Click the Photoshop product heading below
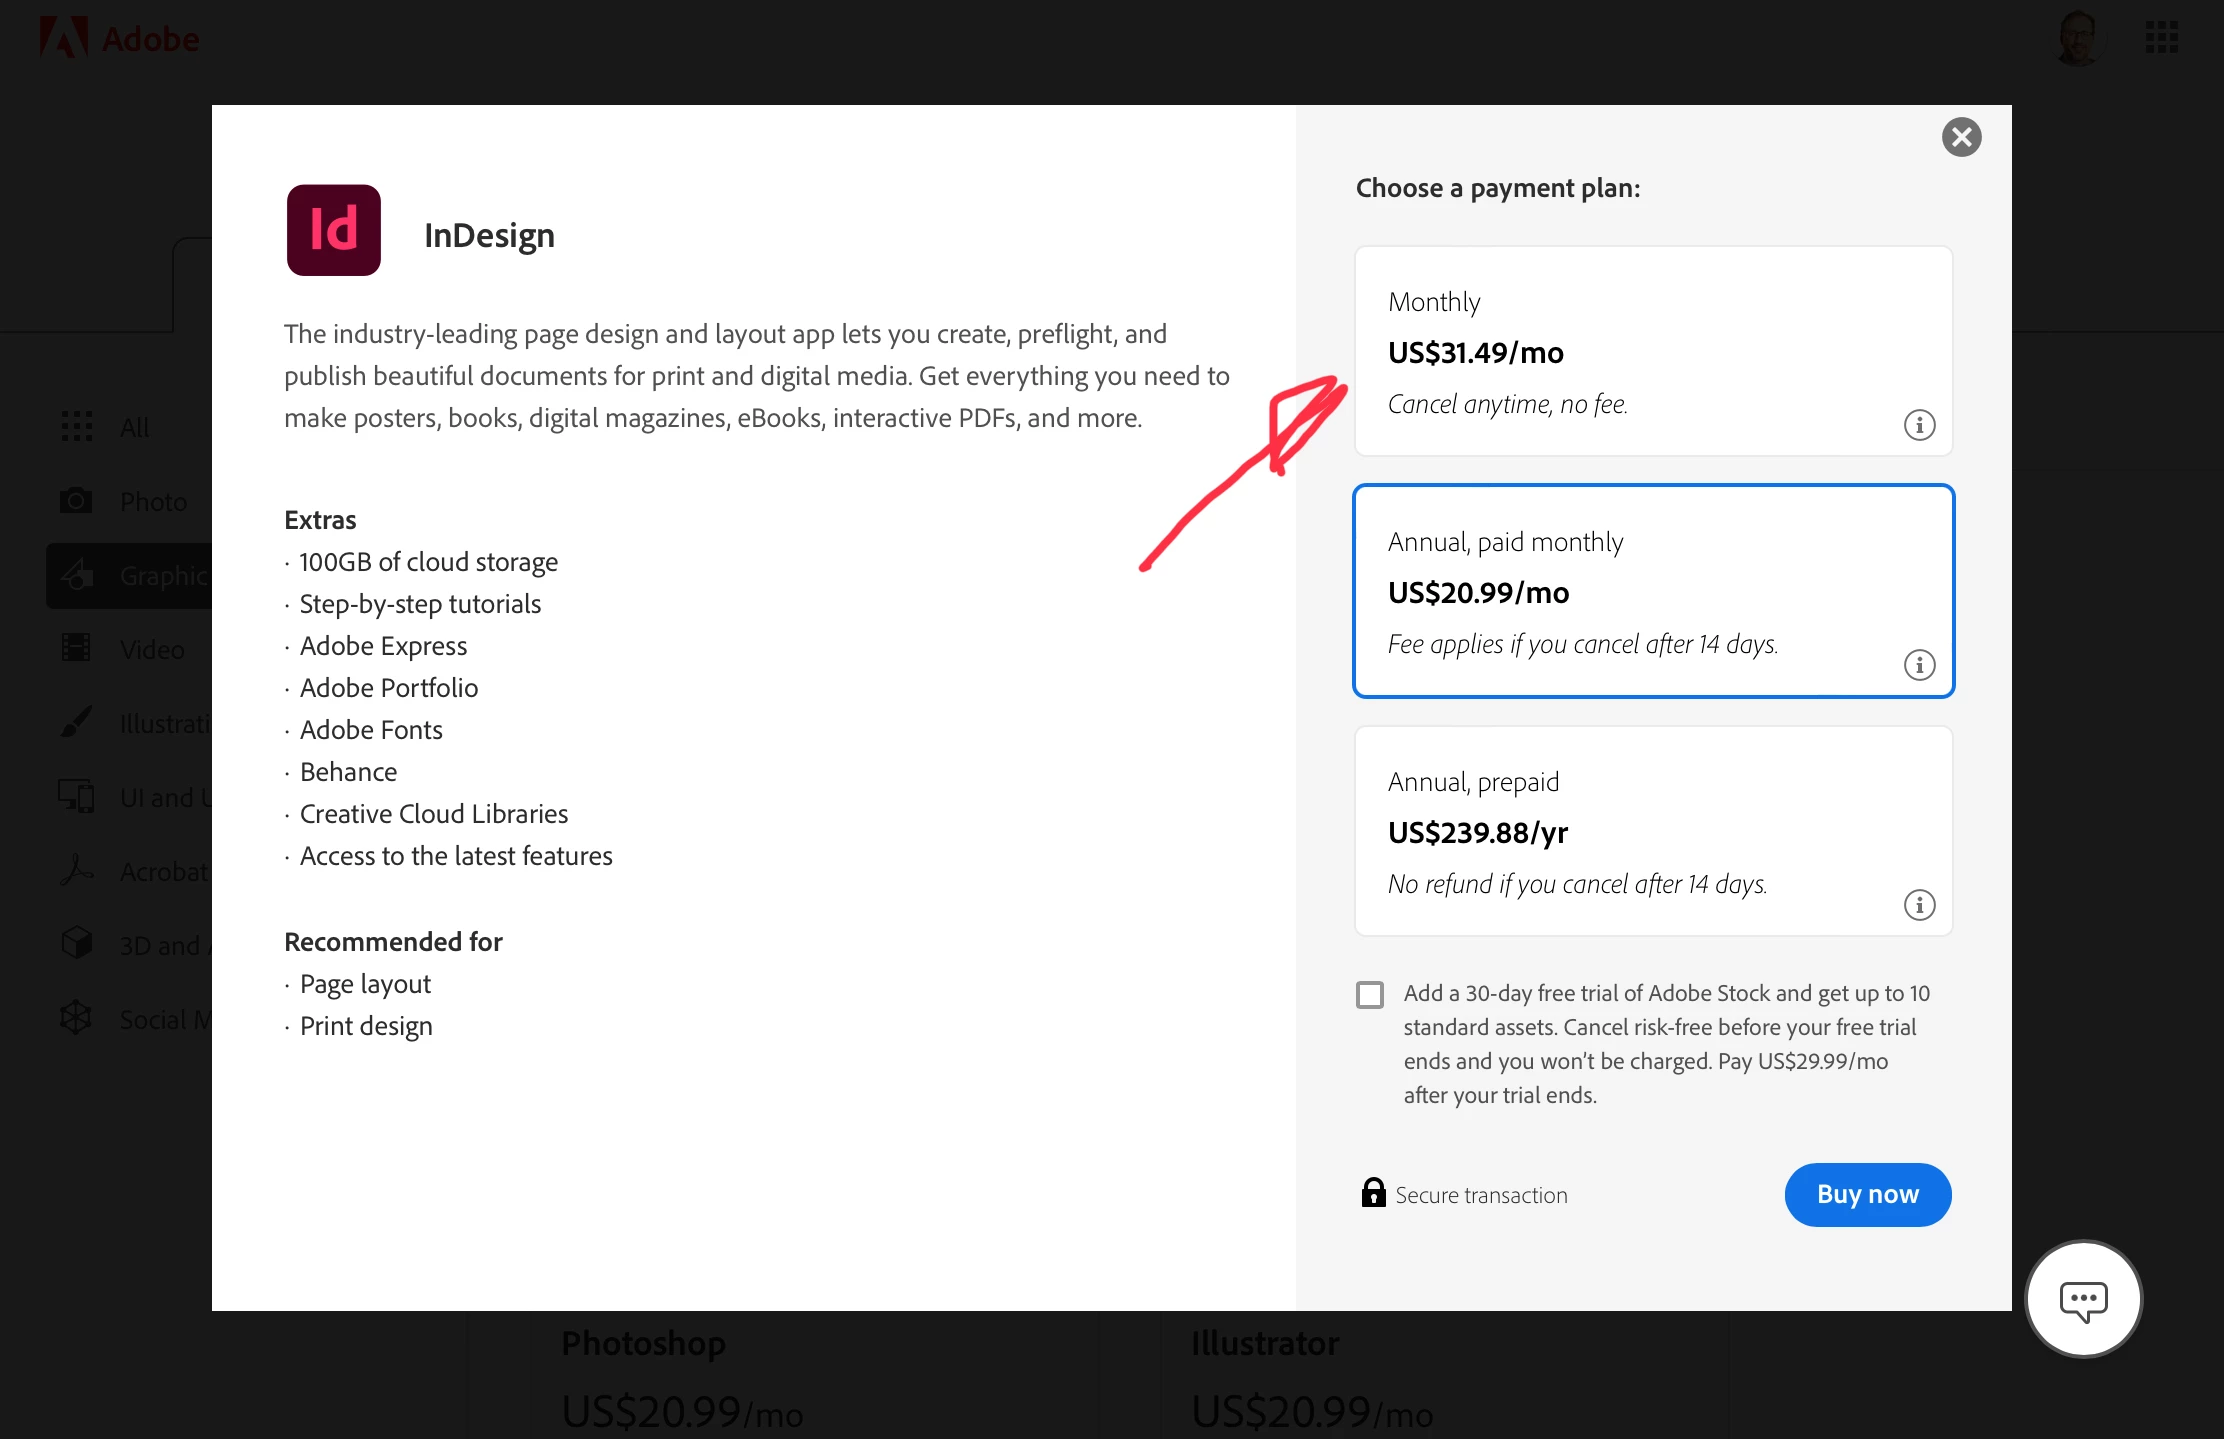 coord(643,1343)
